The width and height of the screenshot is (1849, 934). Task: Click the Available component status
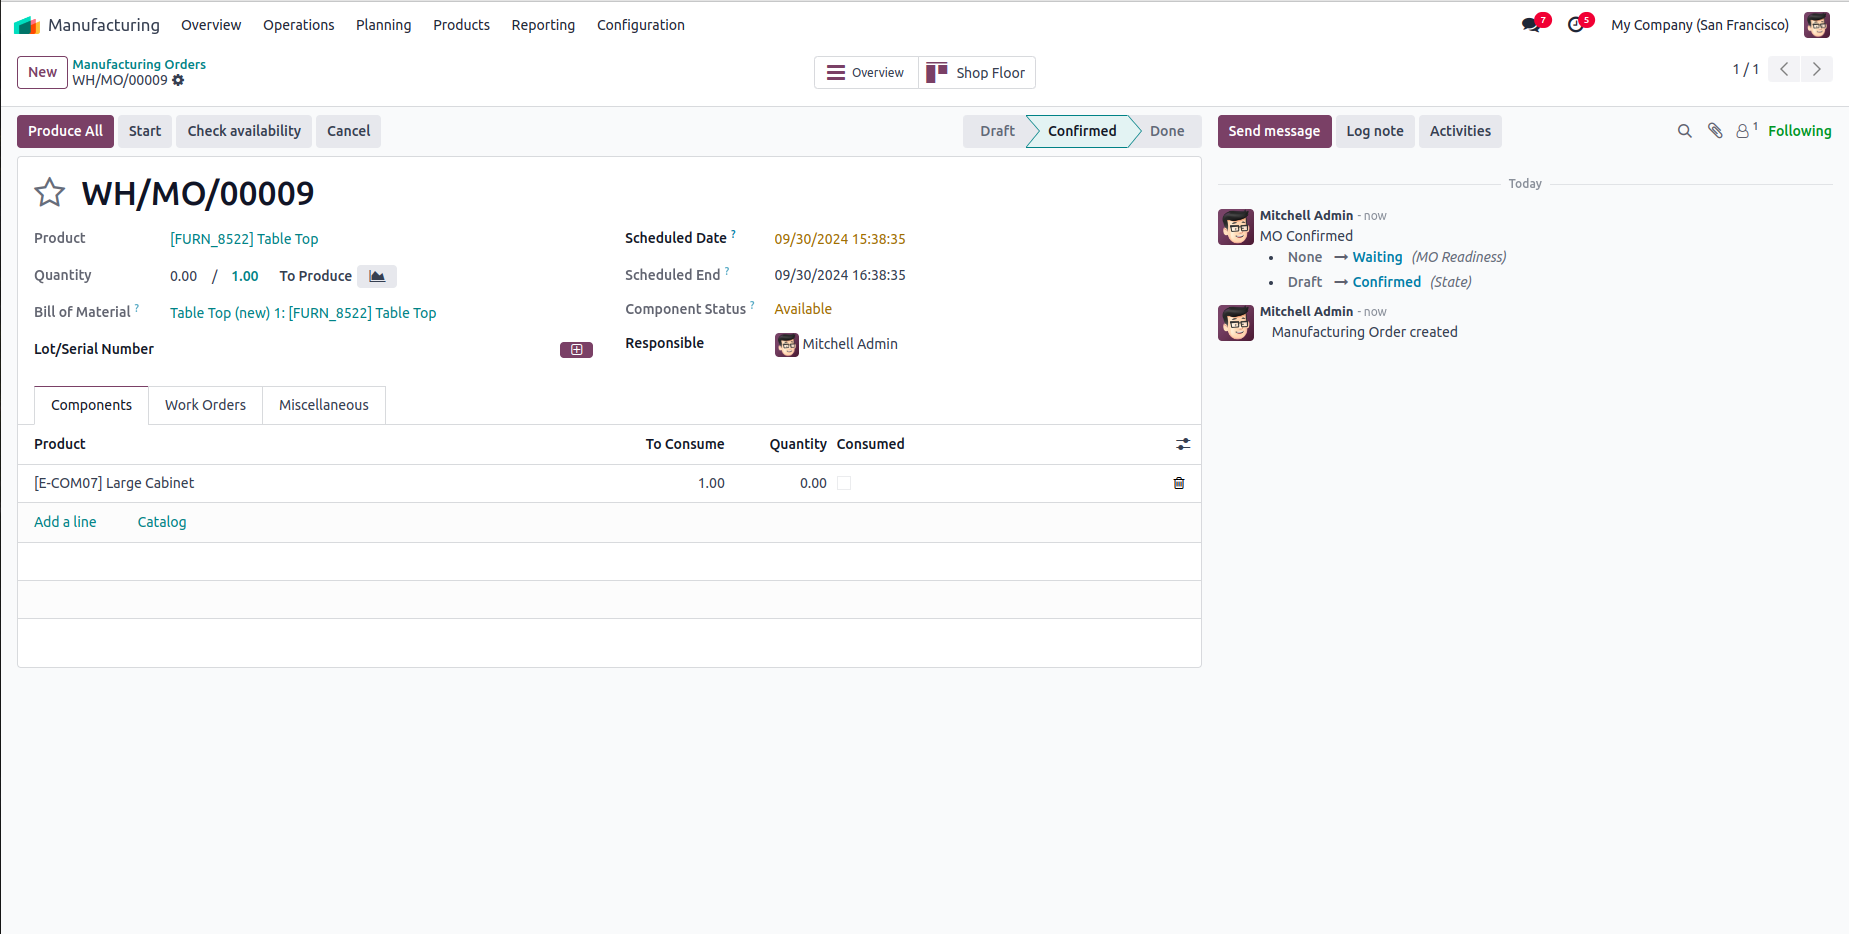click(803, 309)
